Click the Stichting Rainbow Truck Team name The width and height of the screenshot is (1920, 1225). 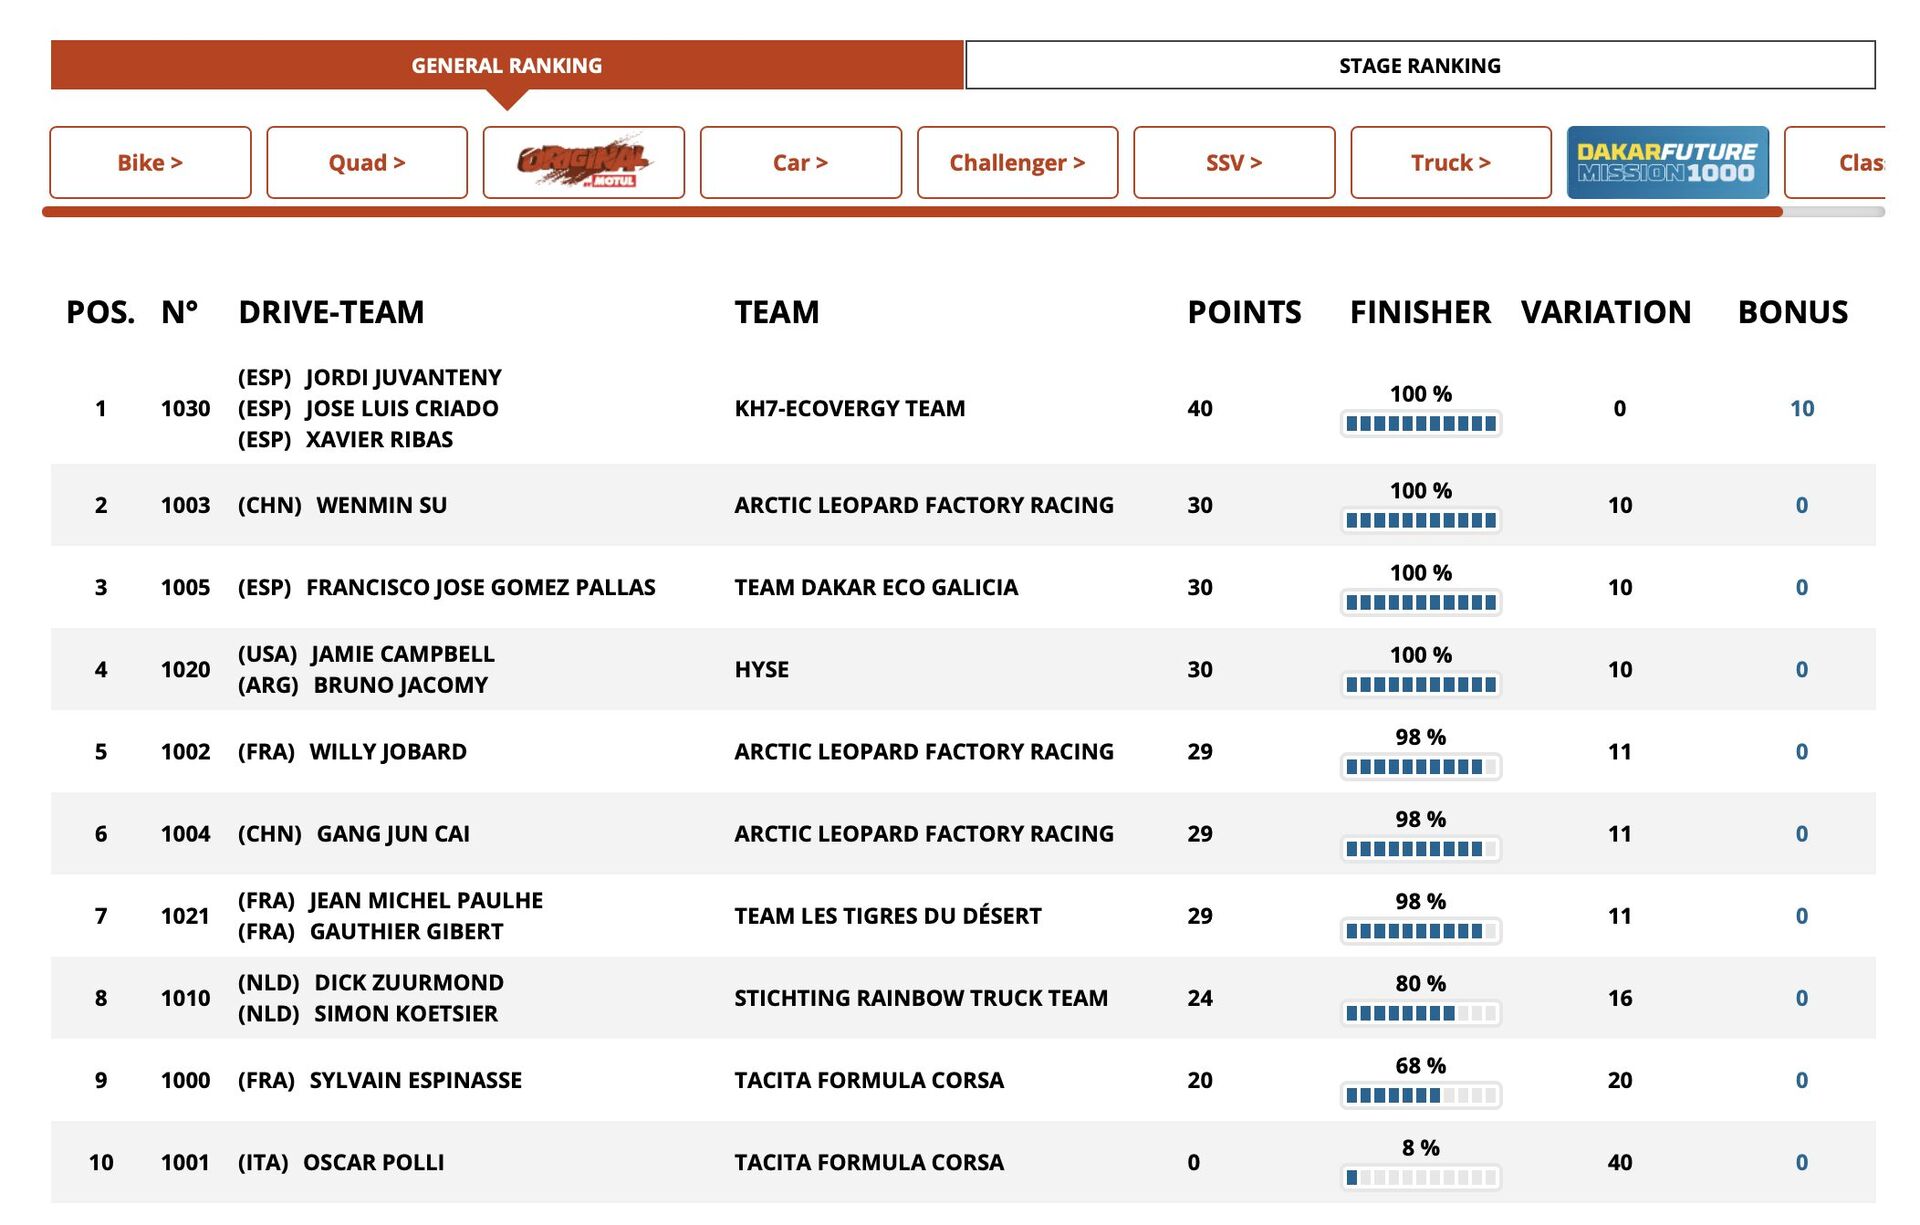(x=920, y=998)
